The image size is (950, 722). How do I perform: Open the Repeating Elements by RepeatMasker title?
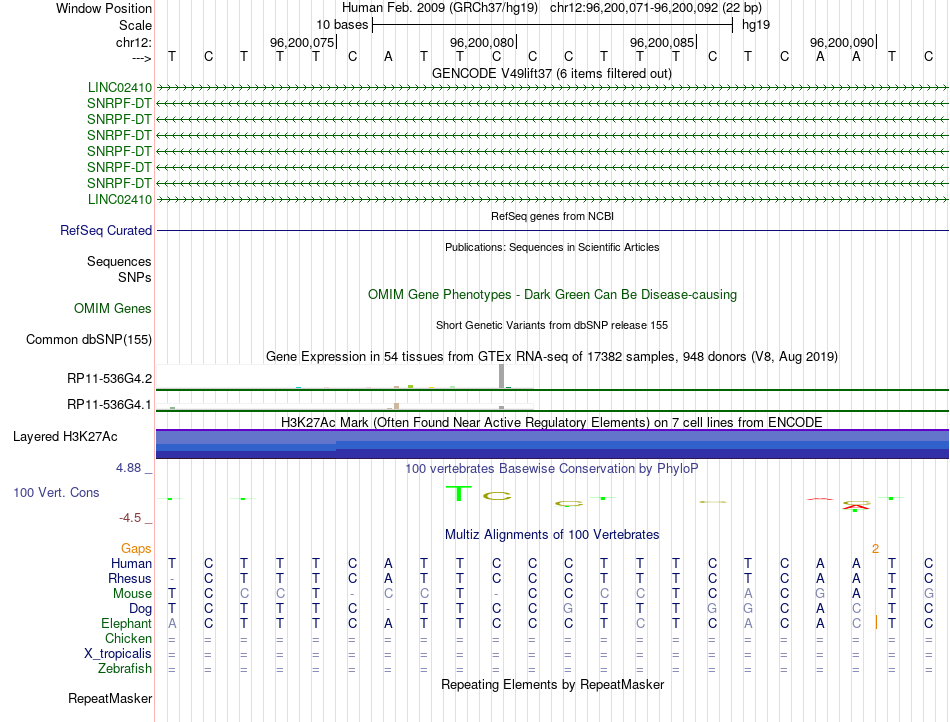pyautogui.click(x=552, y=684)
